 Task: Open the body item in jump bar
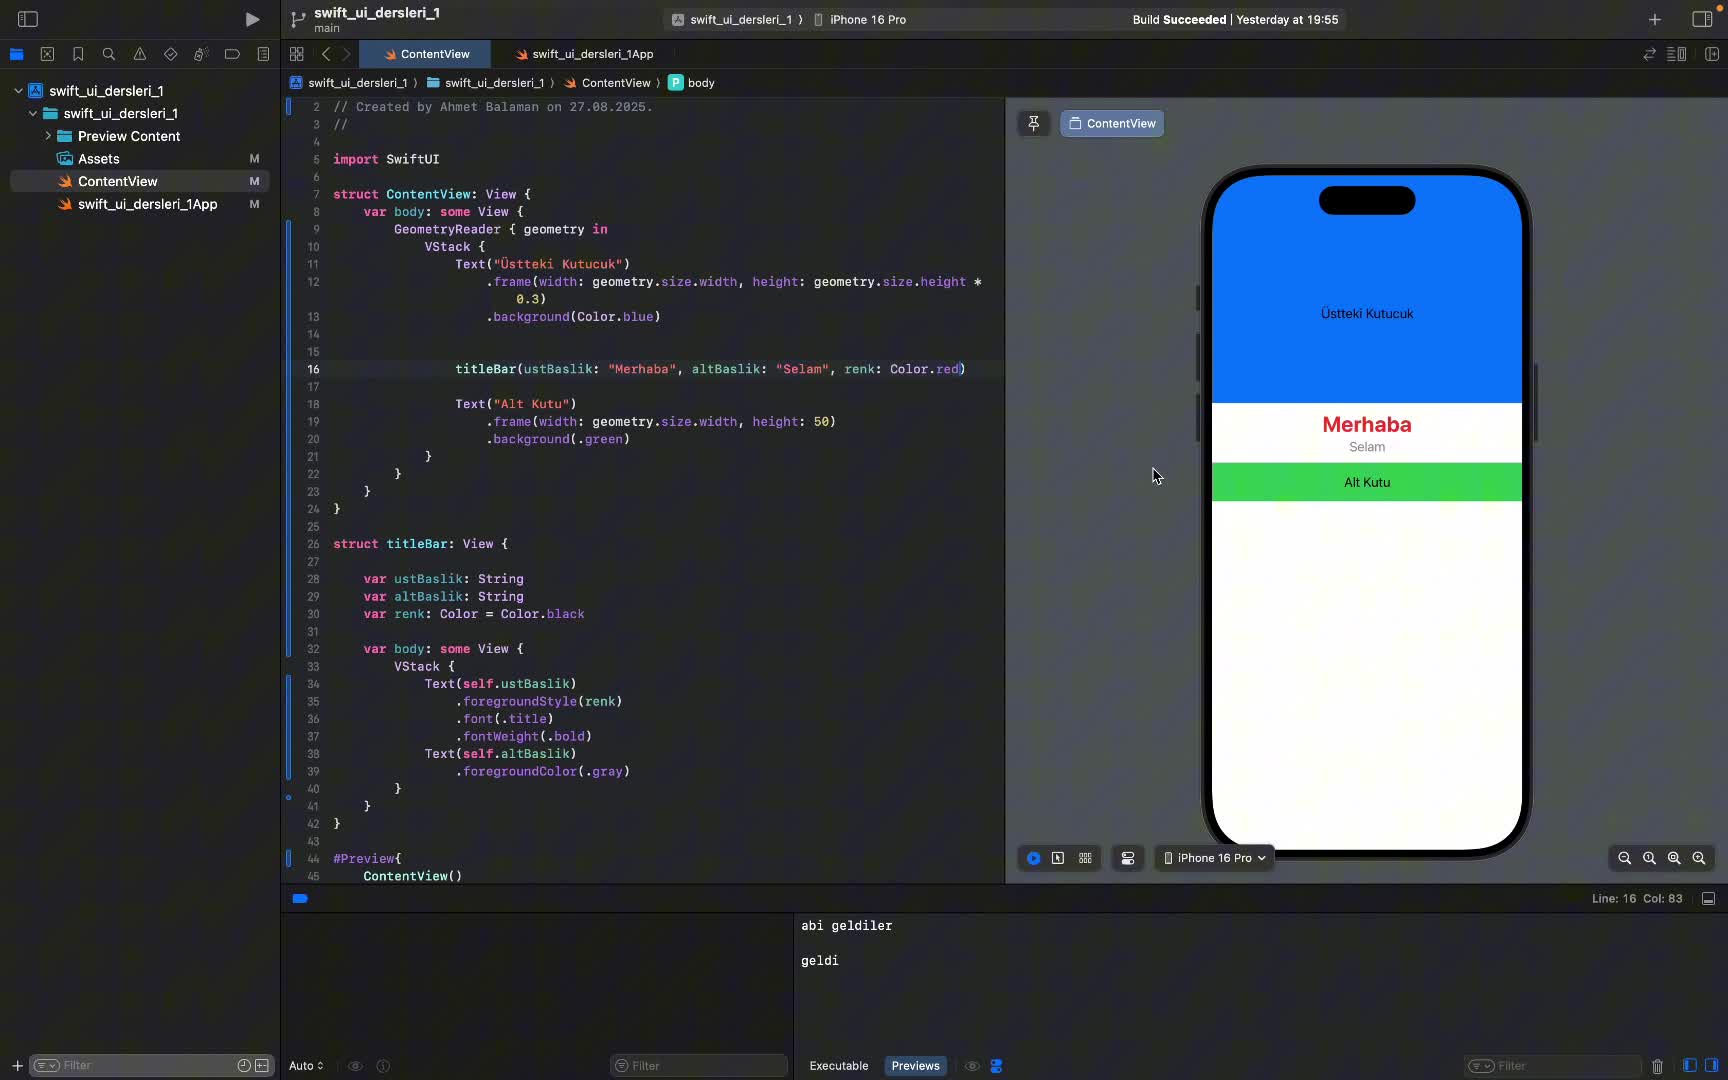(x=691, y=83)
